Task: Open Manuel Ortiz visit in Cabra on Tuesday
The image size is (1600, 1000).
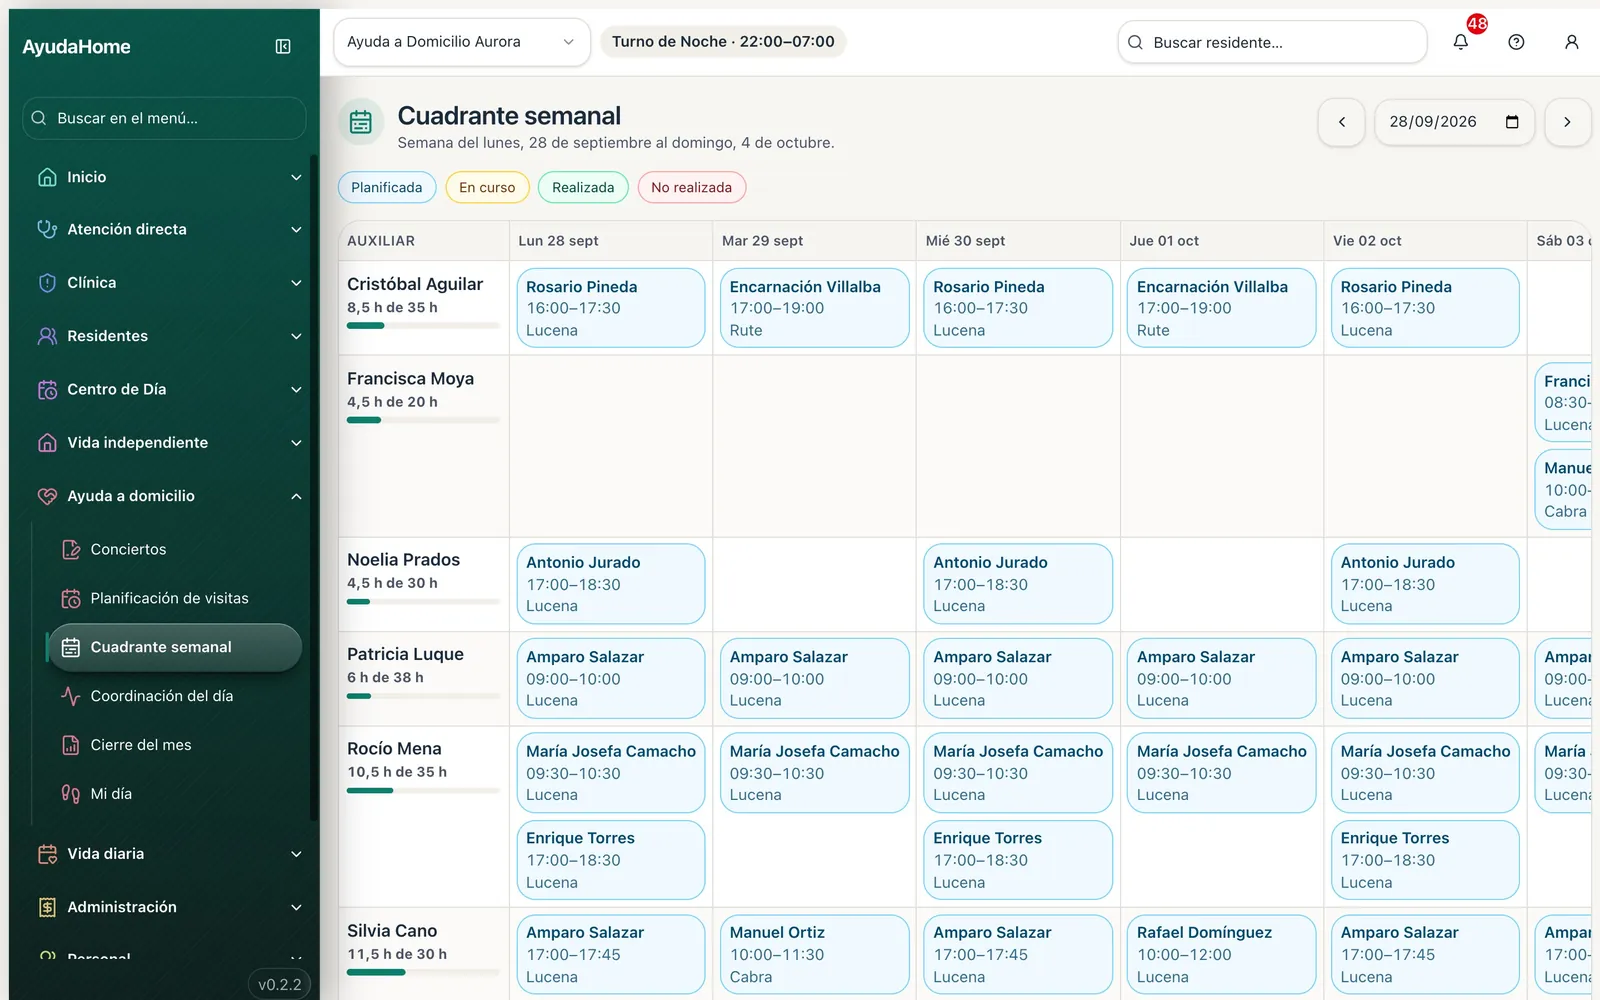Action: click(x=814, y=954)
